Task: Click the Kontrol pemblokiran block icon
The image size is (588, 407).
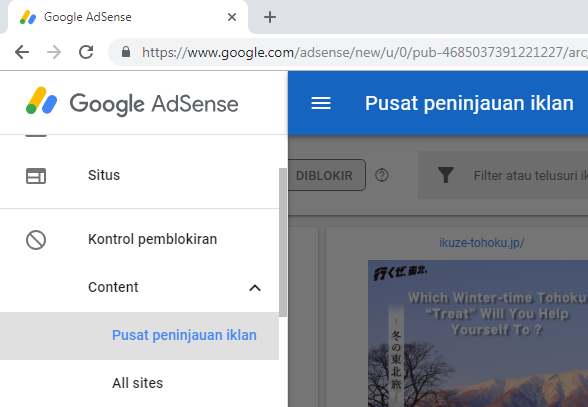Action: 36,240
